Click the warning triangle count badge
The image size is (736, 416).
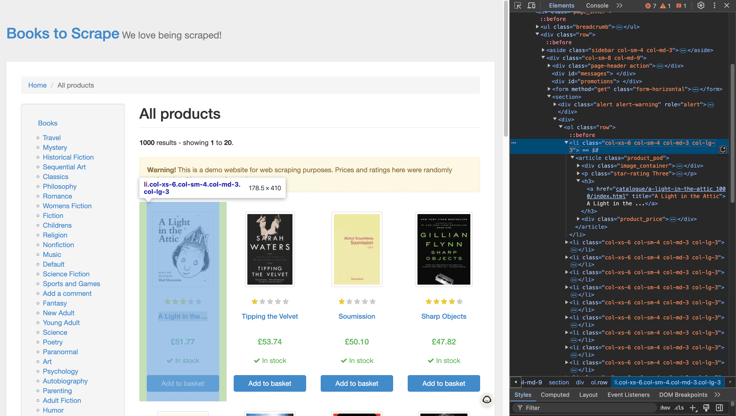(665, 6)
